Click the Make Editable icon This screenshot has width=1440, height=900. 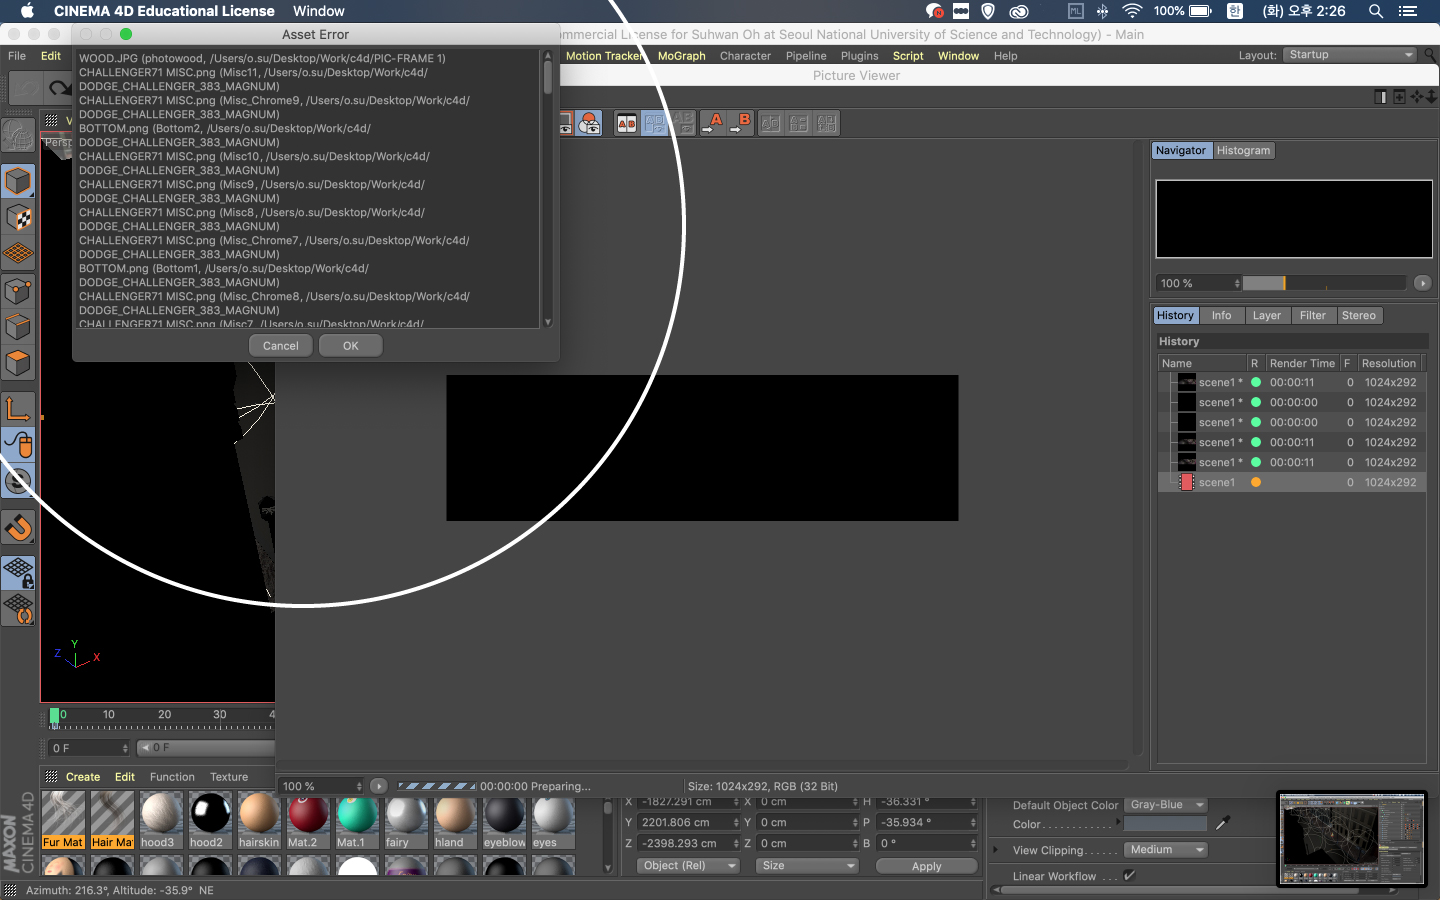click(x=18, y=135)
